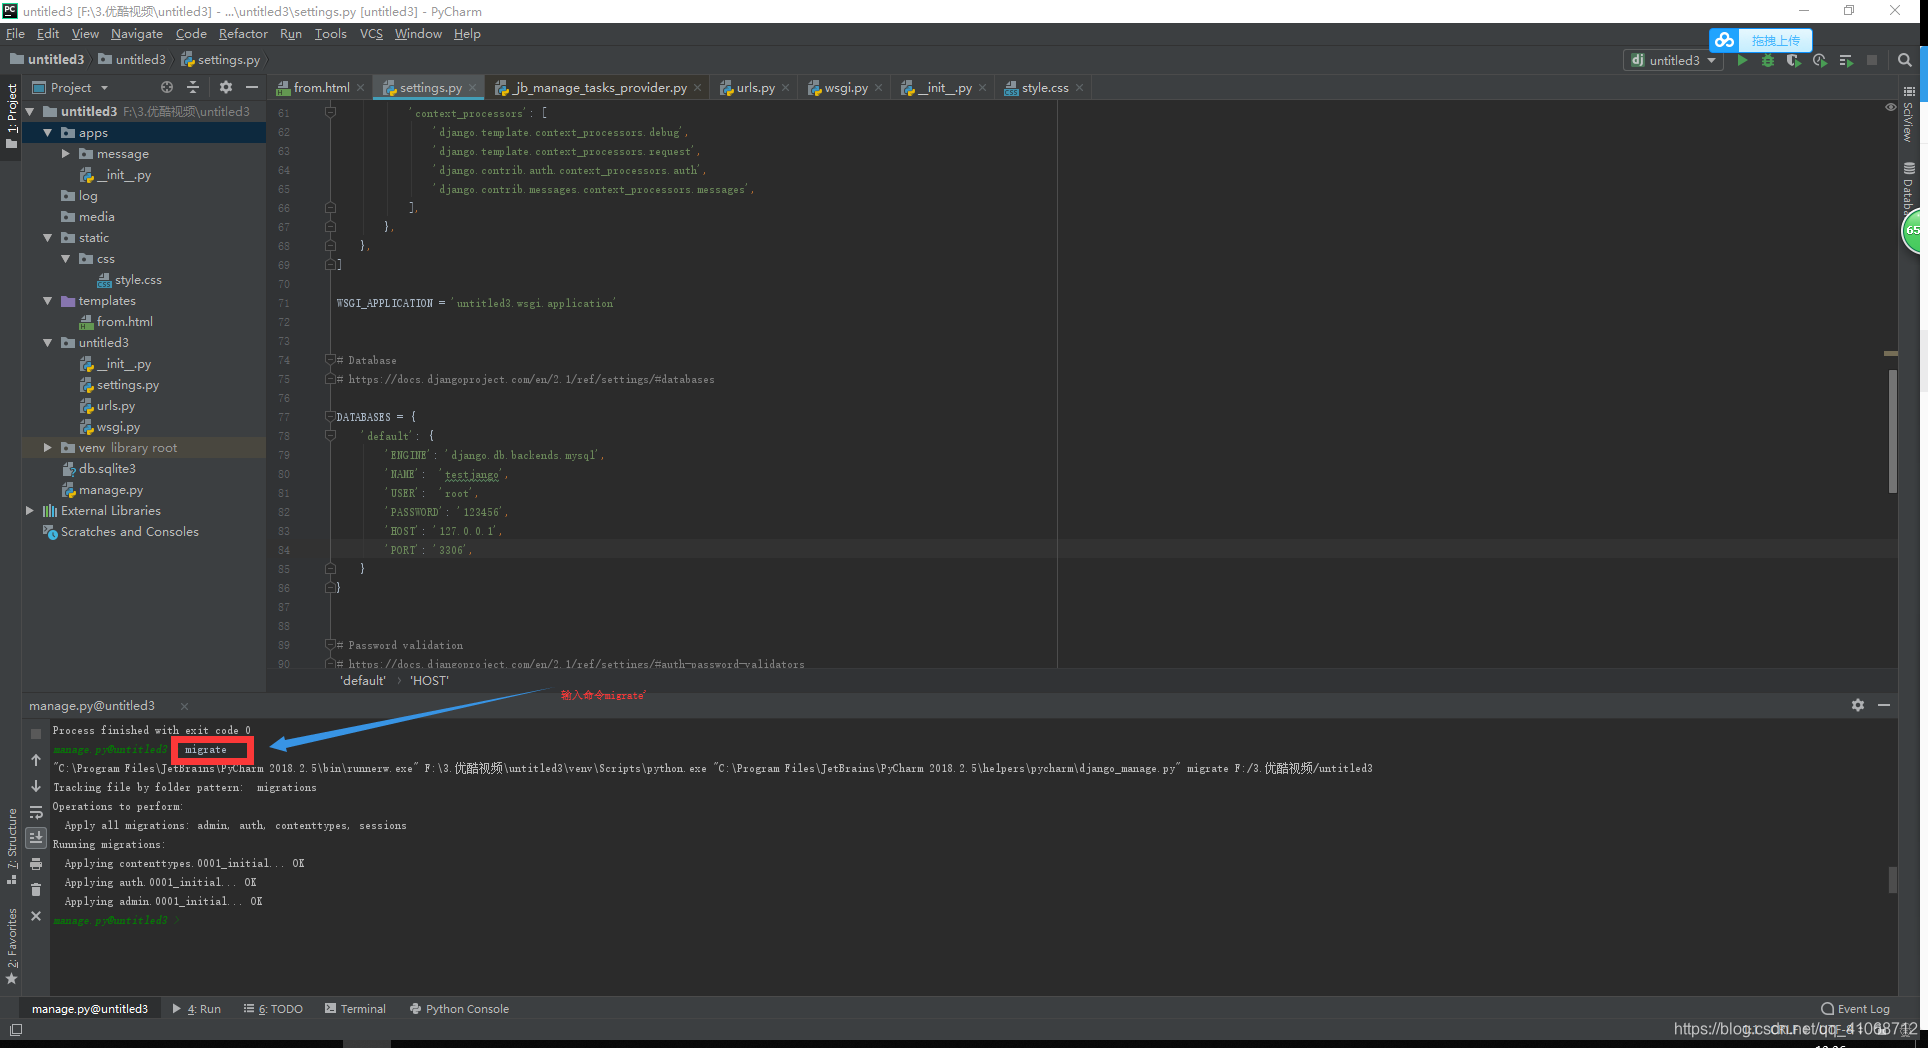Toggle tool window buttons in status bar corner
This screenshot has height=1048, width=1928.
(16, 1030)
